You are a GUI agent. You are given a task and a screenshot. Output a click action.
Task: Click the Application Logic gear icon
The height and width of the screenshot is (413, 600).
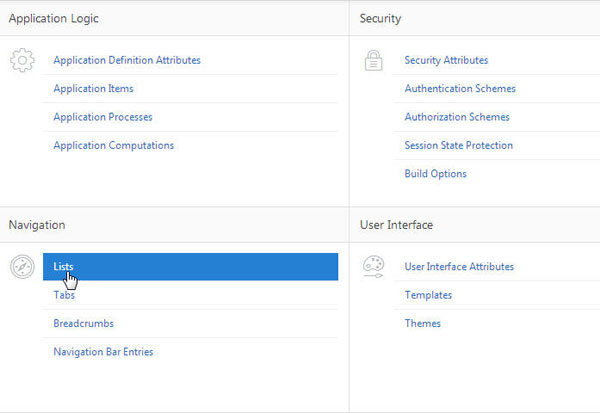click(22, 60)
